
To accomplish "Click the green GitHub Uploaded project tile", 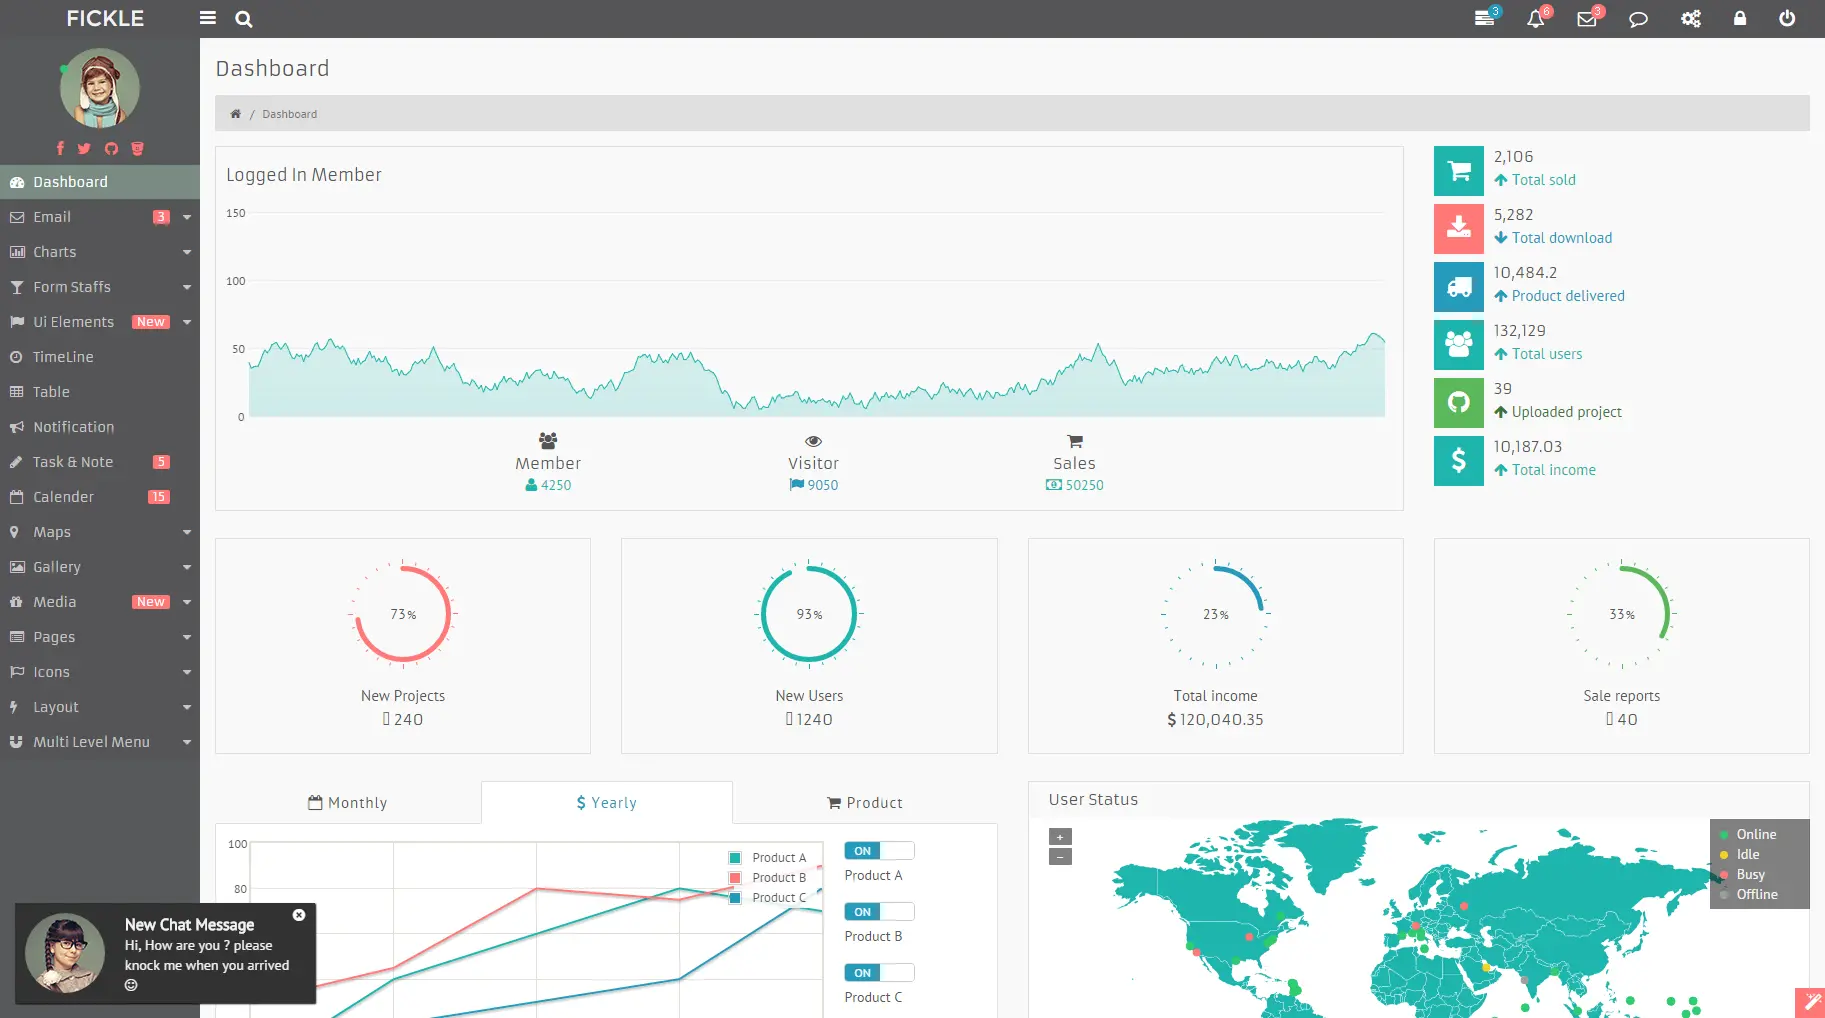I will pos(1459,403).
